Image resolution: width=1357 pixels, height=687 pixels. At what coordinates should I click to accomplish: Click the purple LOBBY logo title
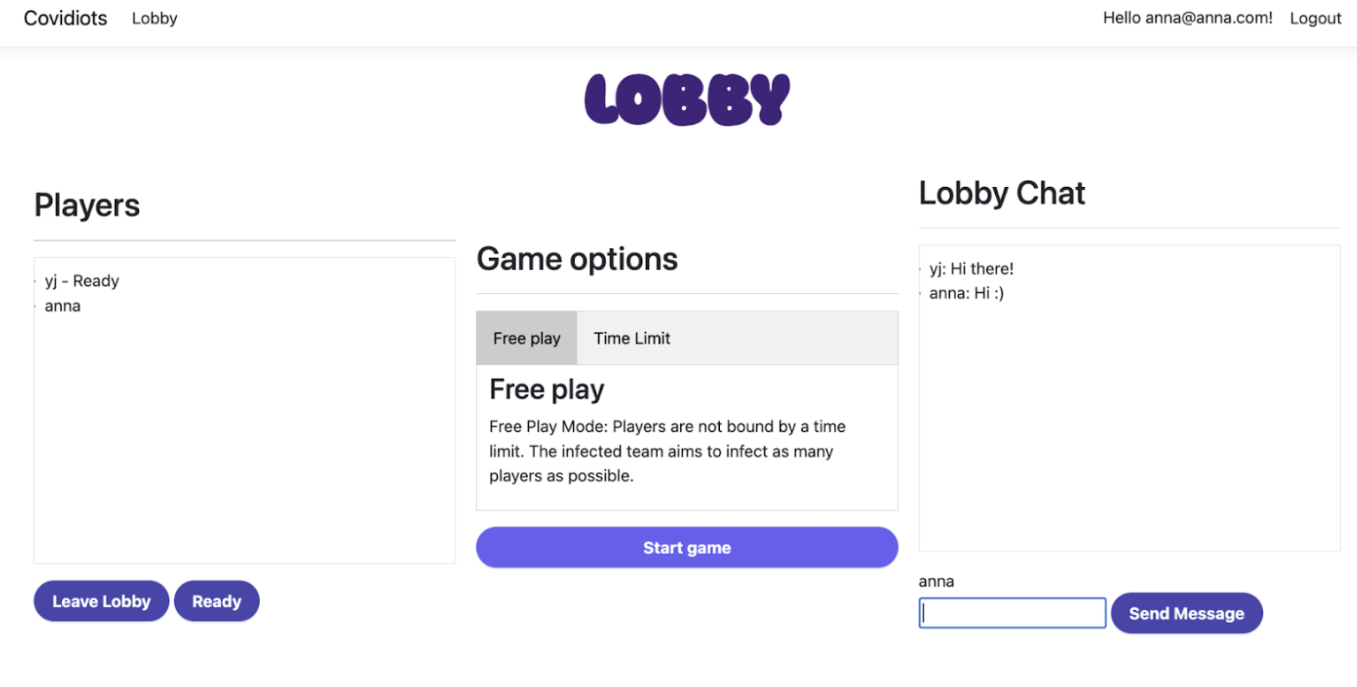point(687,99)
